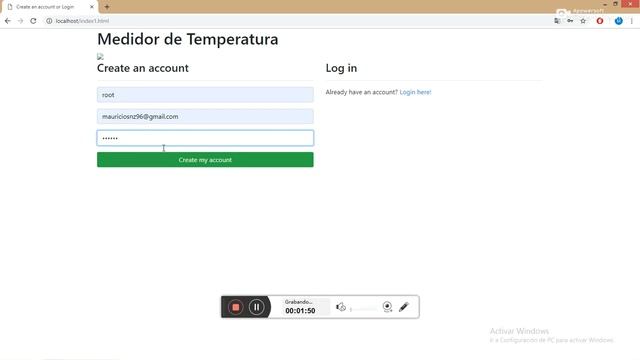640x360 pixels.
Task: Click the email field with mauriciosnz96@gmail.com
Action: point(205,116)
